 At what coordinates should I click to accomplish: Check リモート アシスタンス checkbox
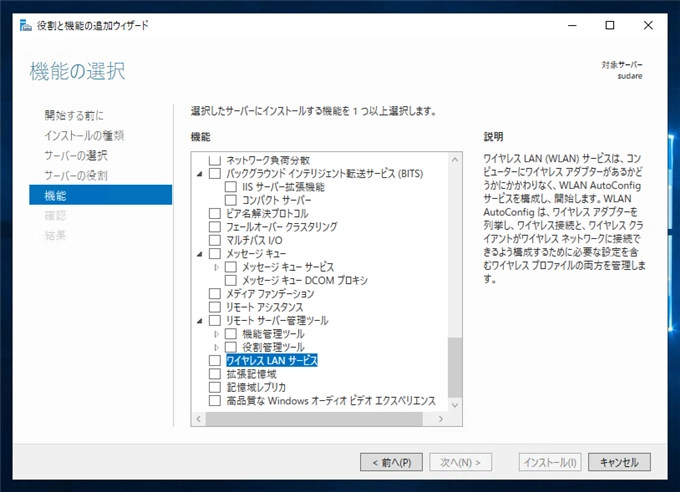pyautogui.click(x=215, y=307)
